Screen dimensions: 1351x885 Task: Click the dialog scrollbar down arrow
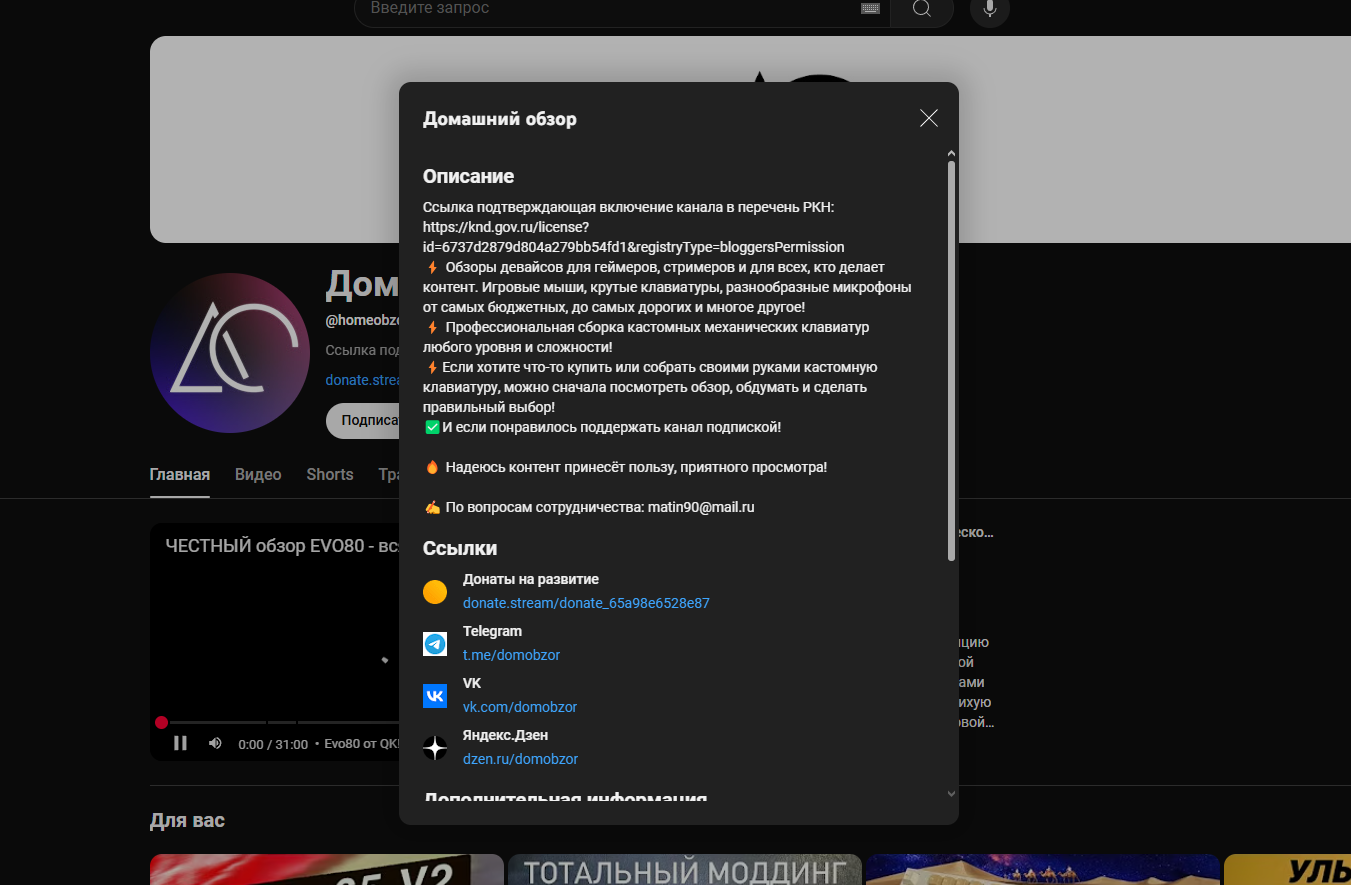tap(951, 794)
